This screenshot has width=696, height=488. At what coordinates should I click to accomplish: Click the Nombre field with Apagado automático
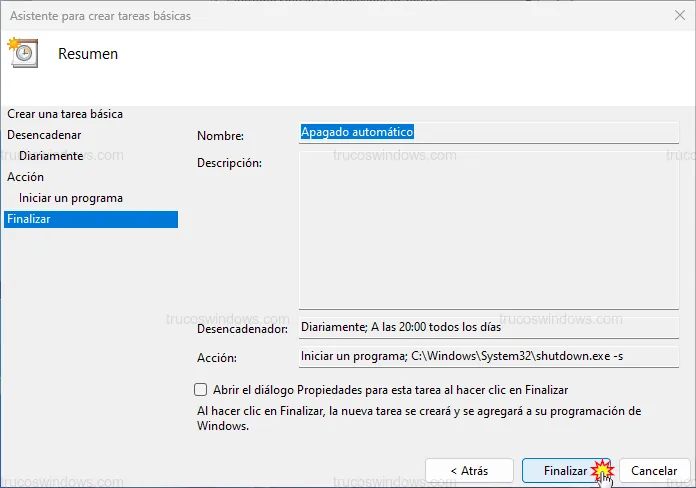tap(488, 131)
